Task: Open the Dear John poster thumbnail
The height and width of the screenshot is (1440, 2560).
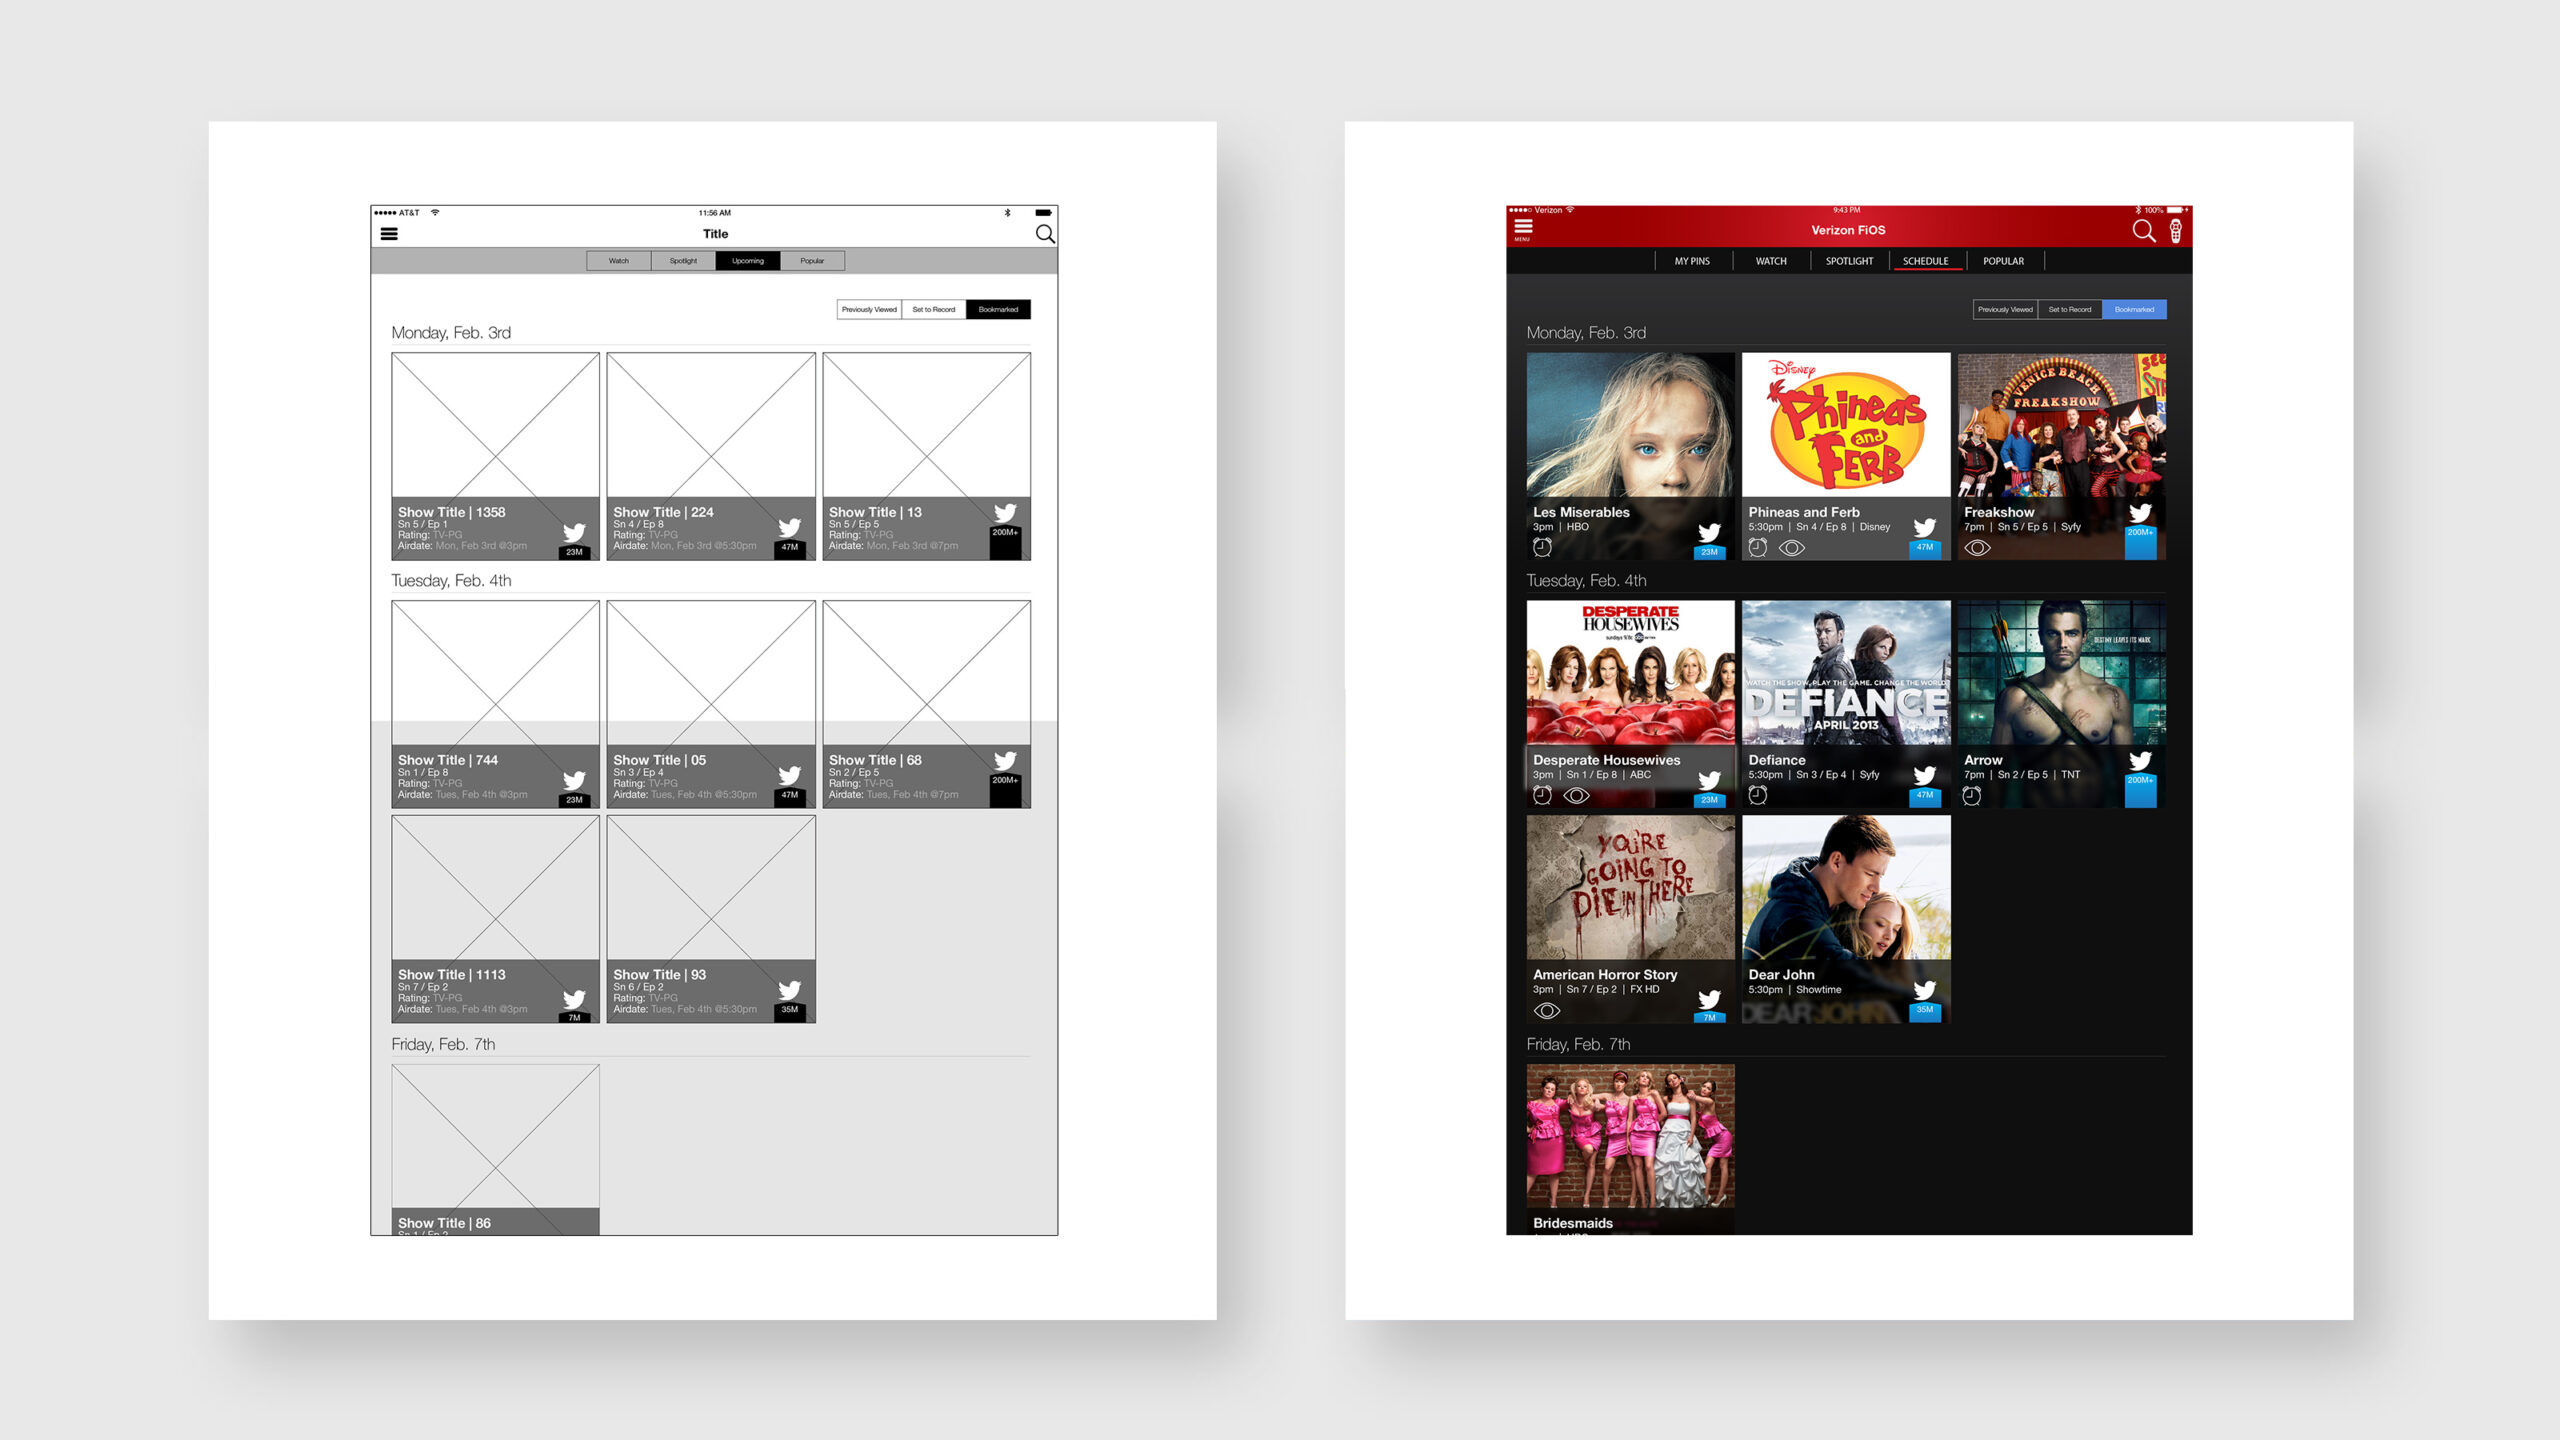Action: pos(1846,888)
